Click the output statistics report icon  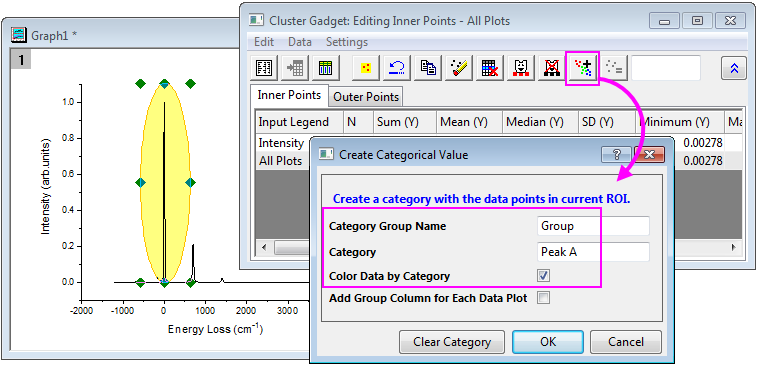[x=264, y=69]
